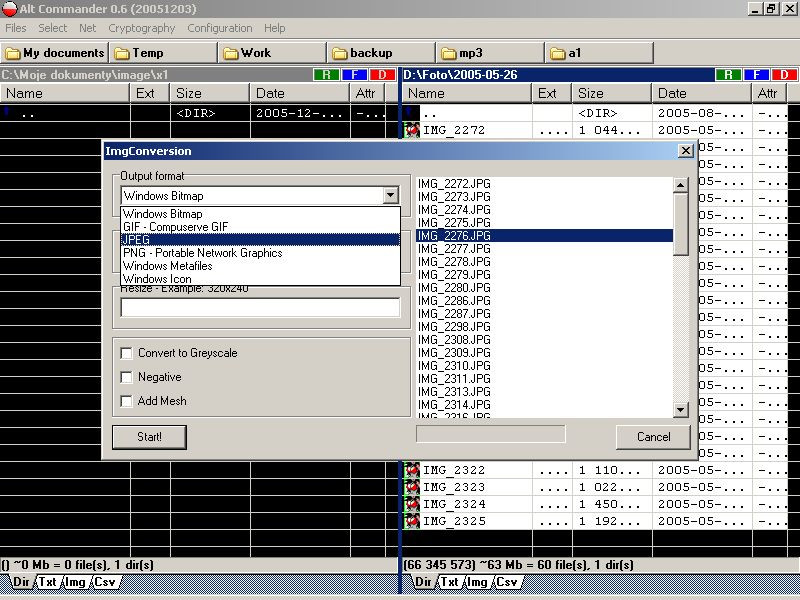This screenshot has height=600, width=800.
Task: Select IMG_2276.JPG in the conversion list
Action: [x=544, y=236]
